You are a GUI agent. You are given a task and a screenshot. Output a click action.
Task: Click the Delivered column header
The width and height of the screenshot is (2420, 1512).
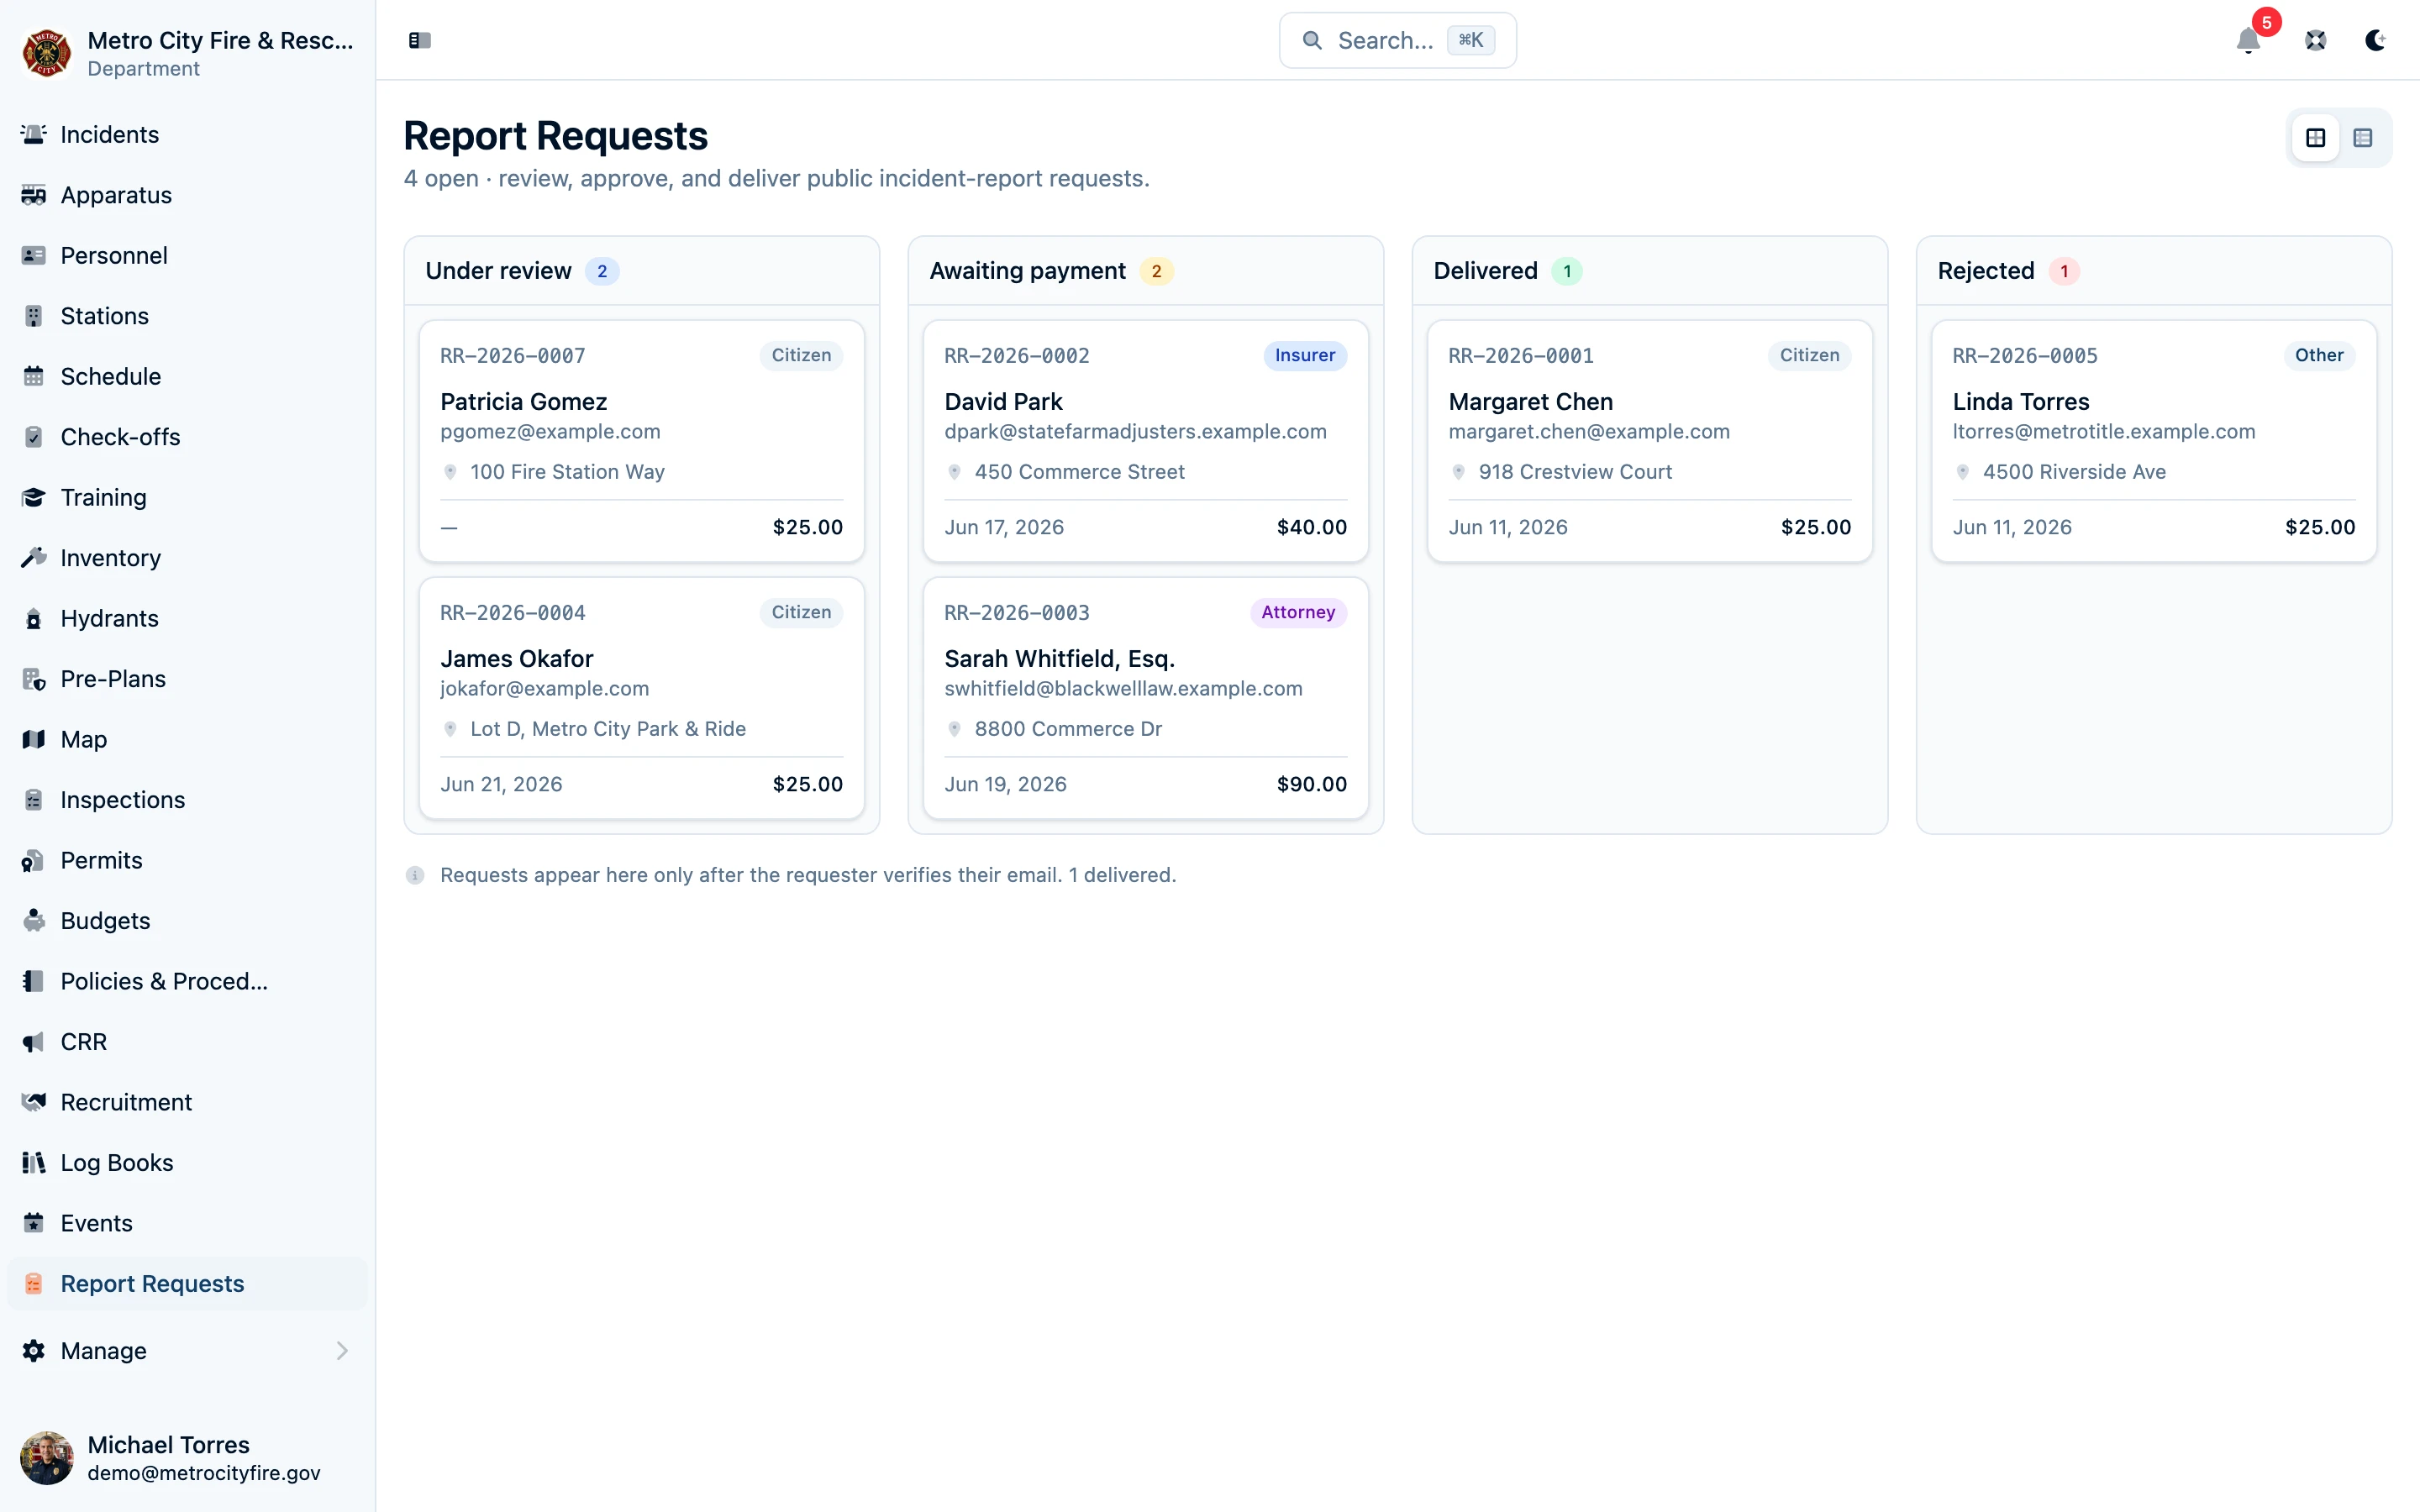tap(1650, 271)
